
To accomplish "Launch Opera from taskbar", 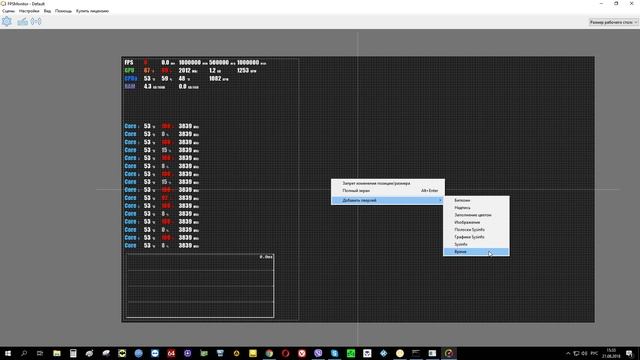I will (x=285, y=353).
